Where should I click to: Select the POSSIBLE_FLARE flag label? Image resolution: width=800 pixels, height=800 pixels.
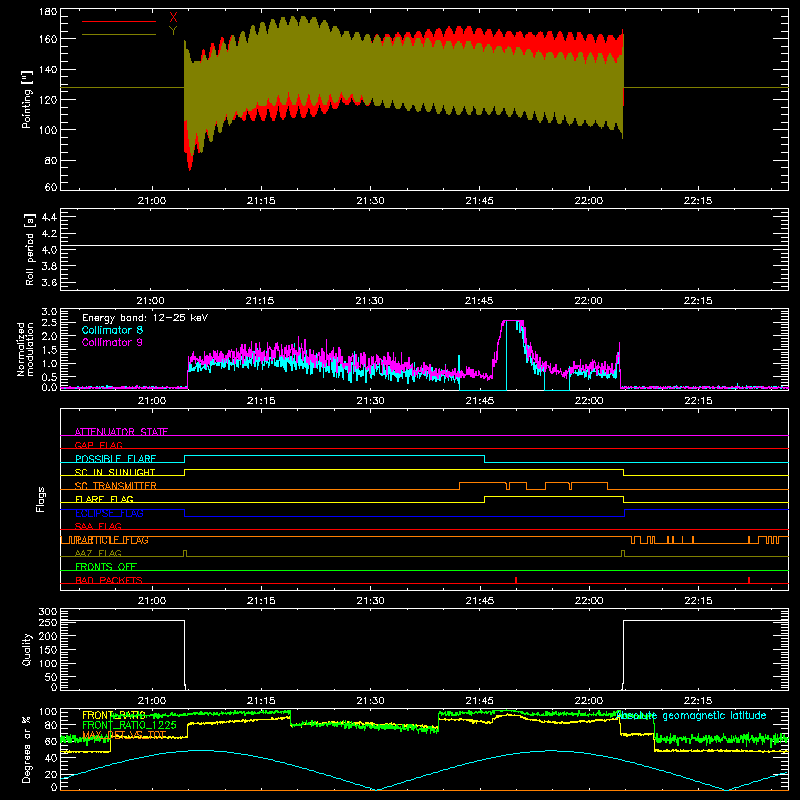[115, 459]
